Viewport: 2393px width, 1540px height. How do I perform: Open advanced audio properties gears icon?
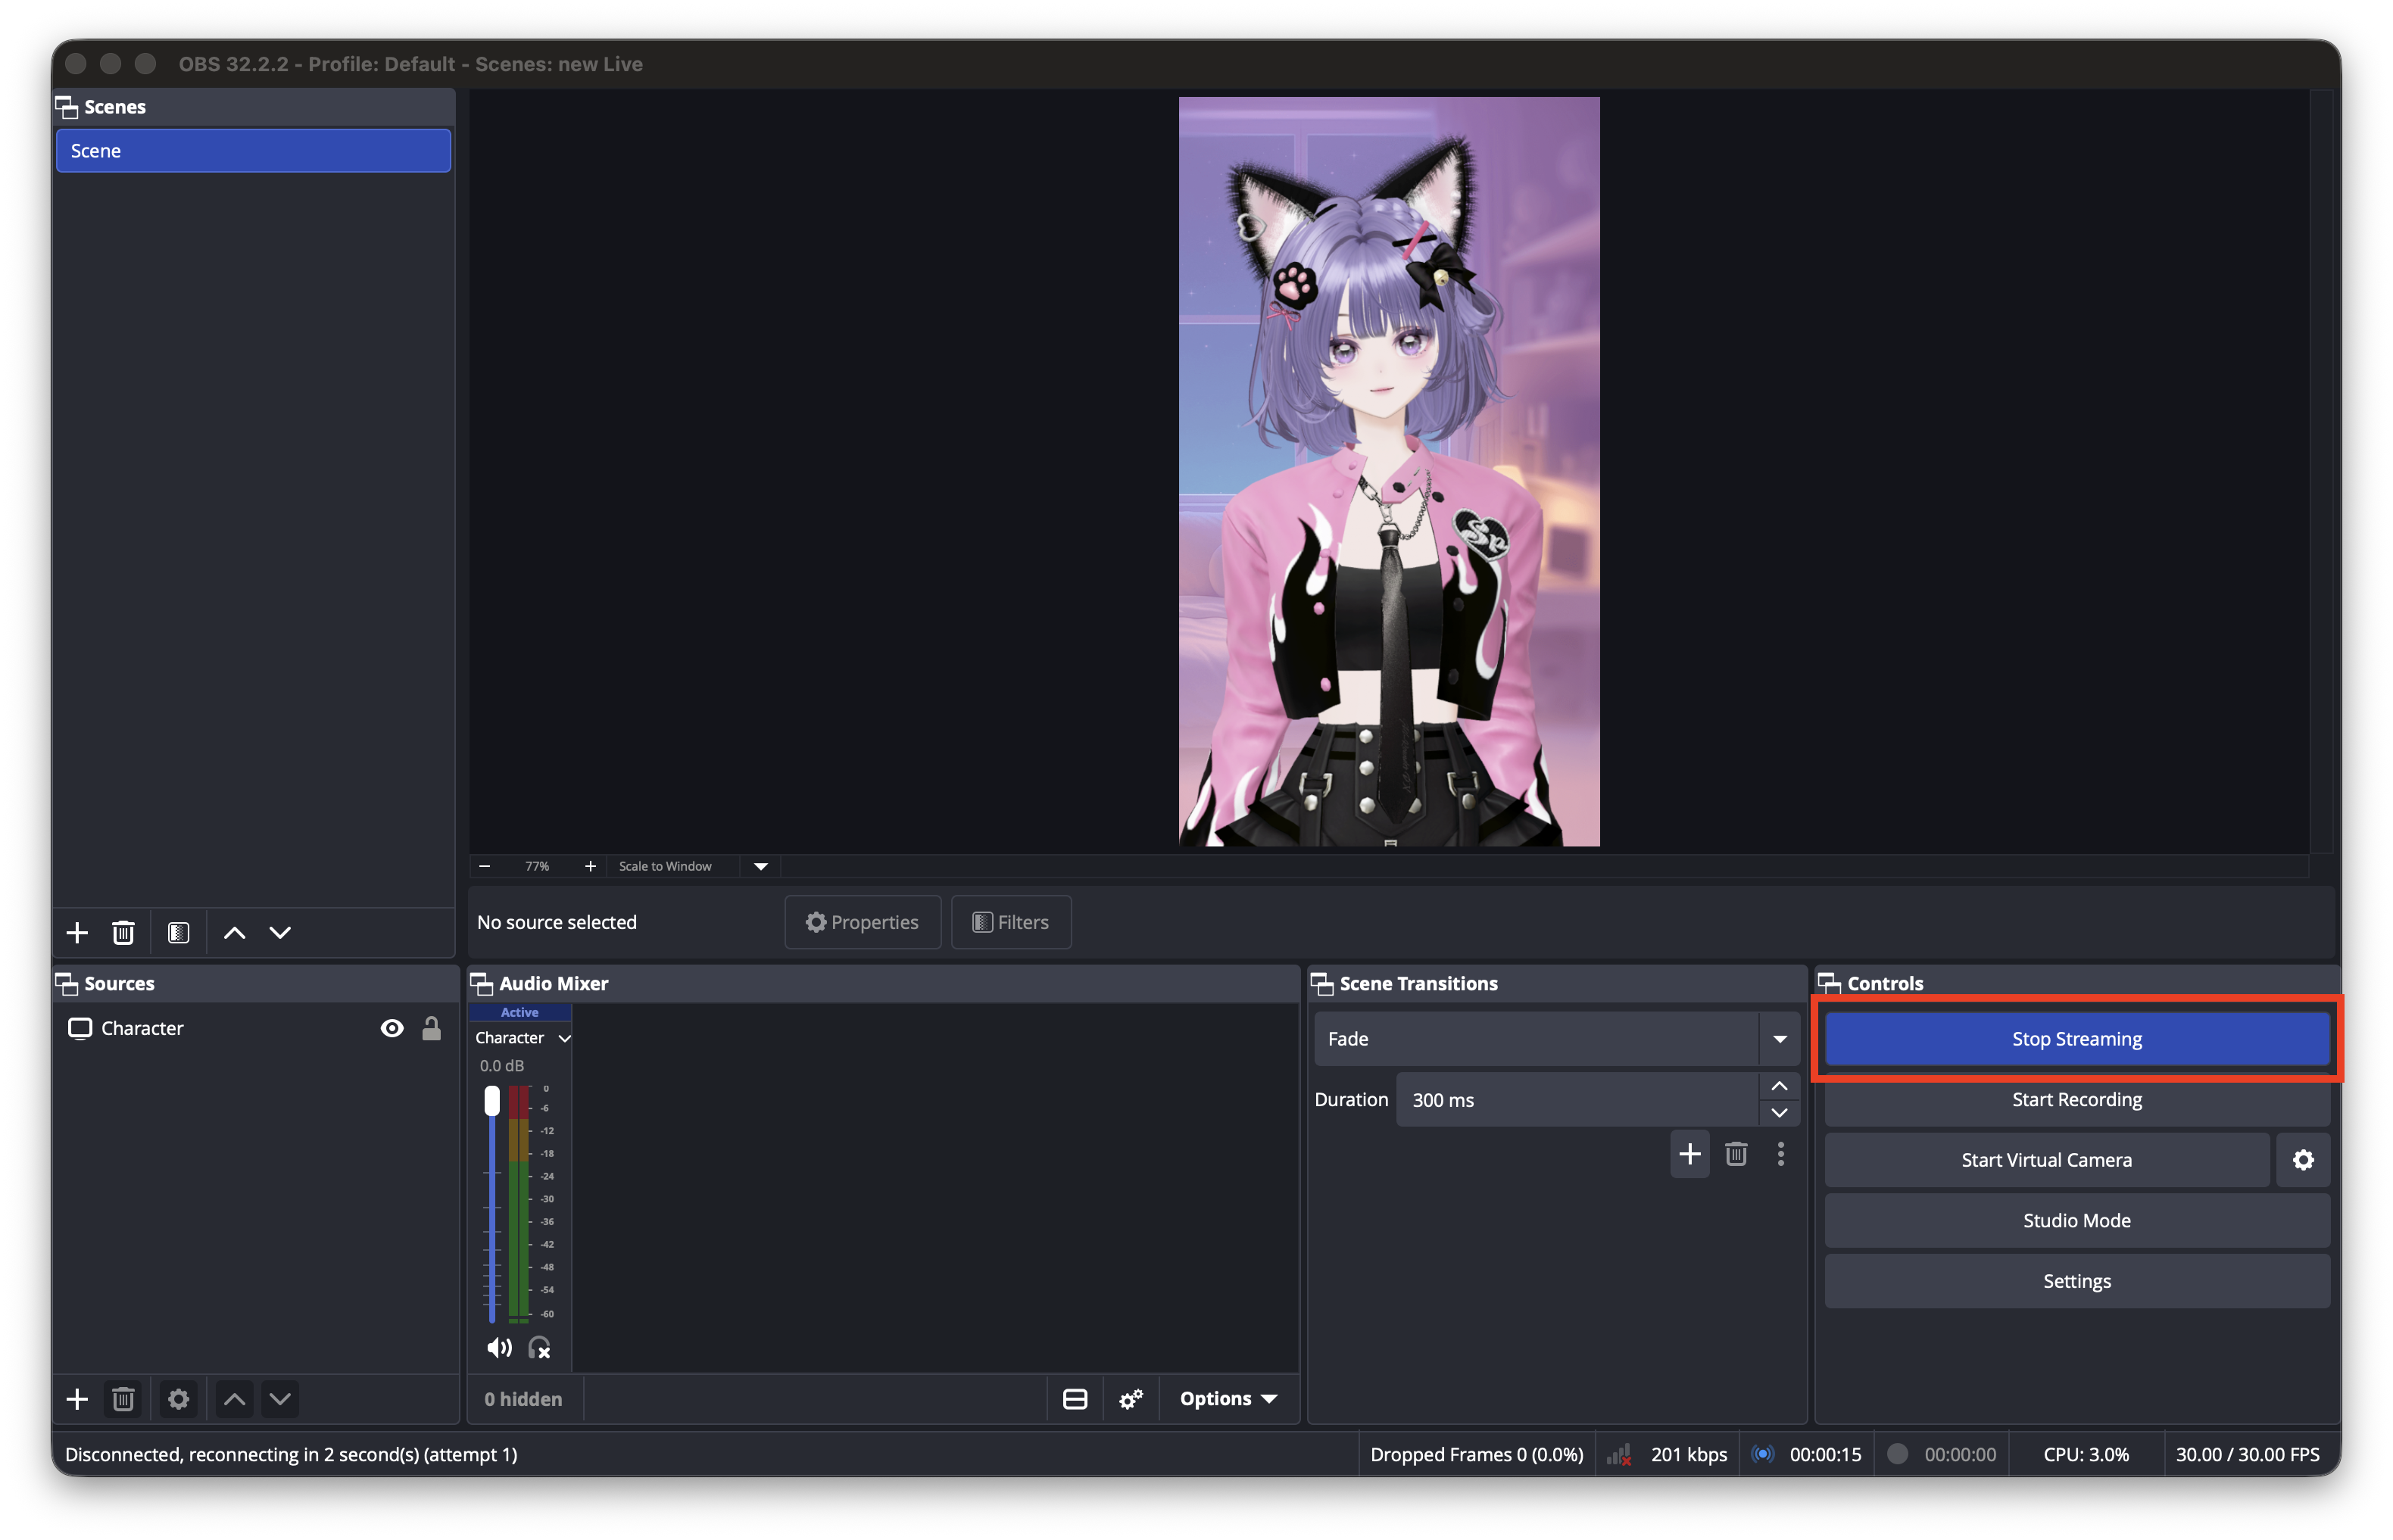(x=1131, y=1399)
